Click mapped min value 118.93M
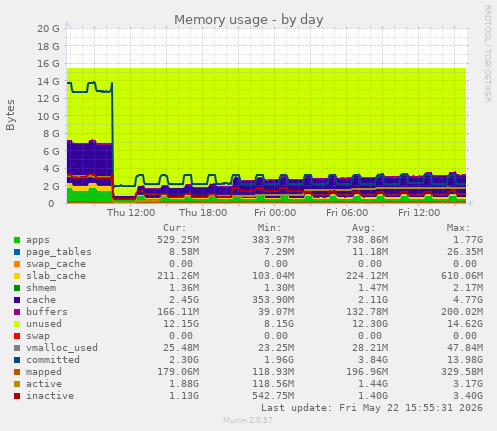 coord(273,372)
